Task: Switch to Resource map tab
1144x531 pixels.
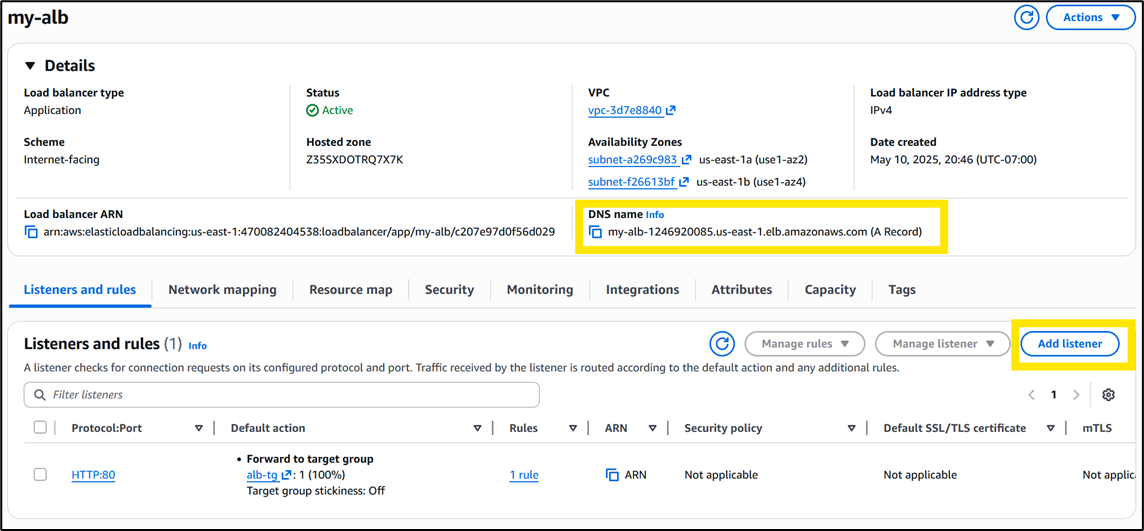Action: 351,290
